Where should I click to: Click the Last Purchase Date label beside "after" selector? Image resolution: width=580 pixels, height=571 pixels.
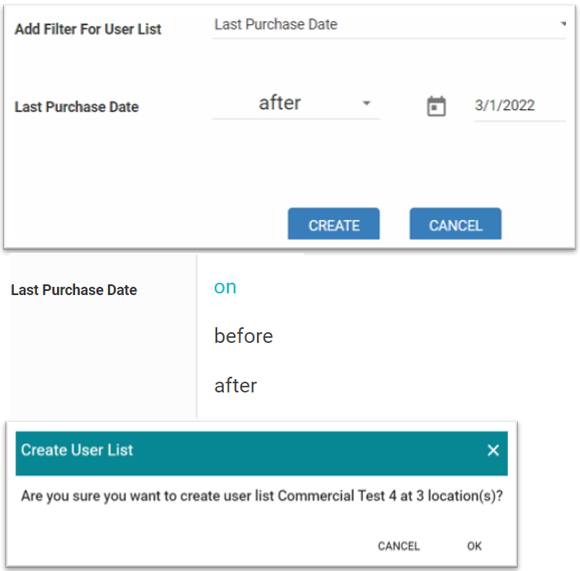(x=77, y=107)
